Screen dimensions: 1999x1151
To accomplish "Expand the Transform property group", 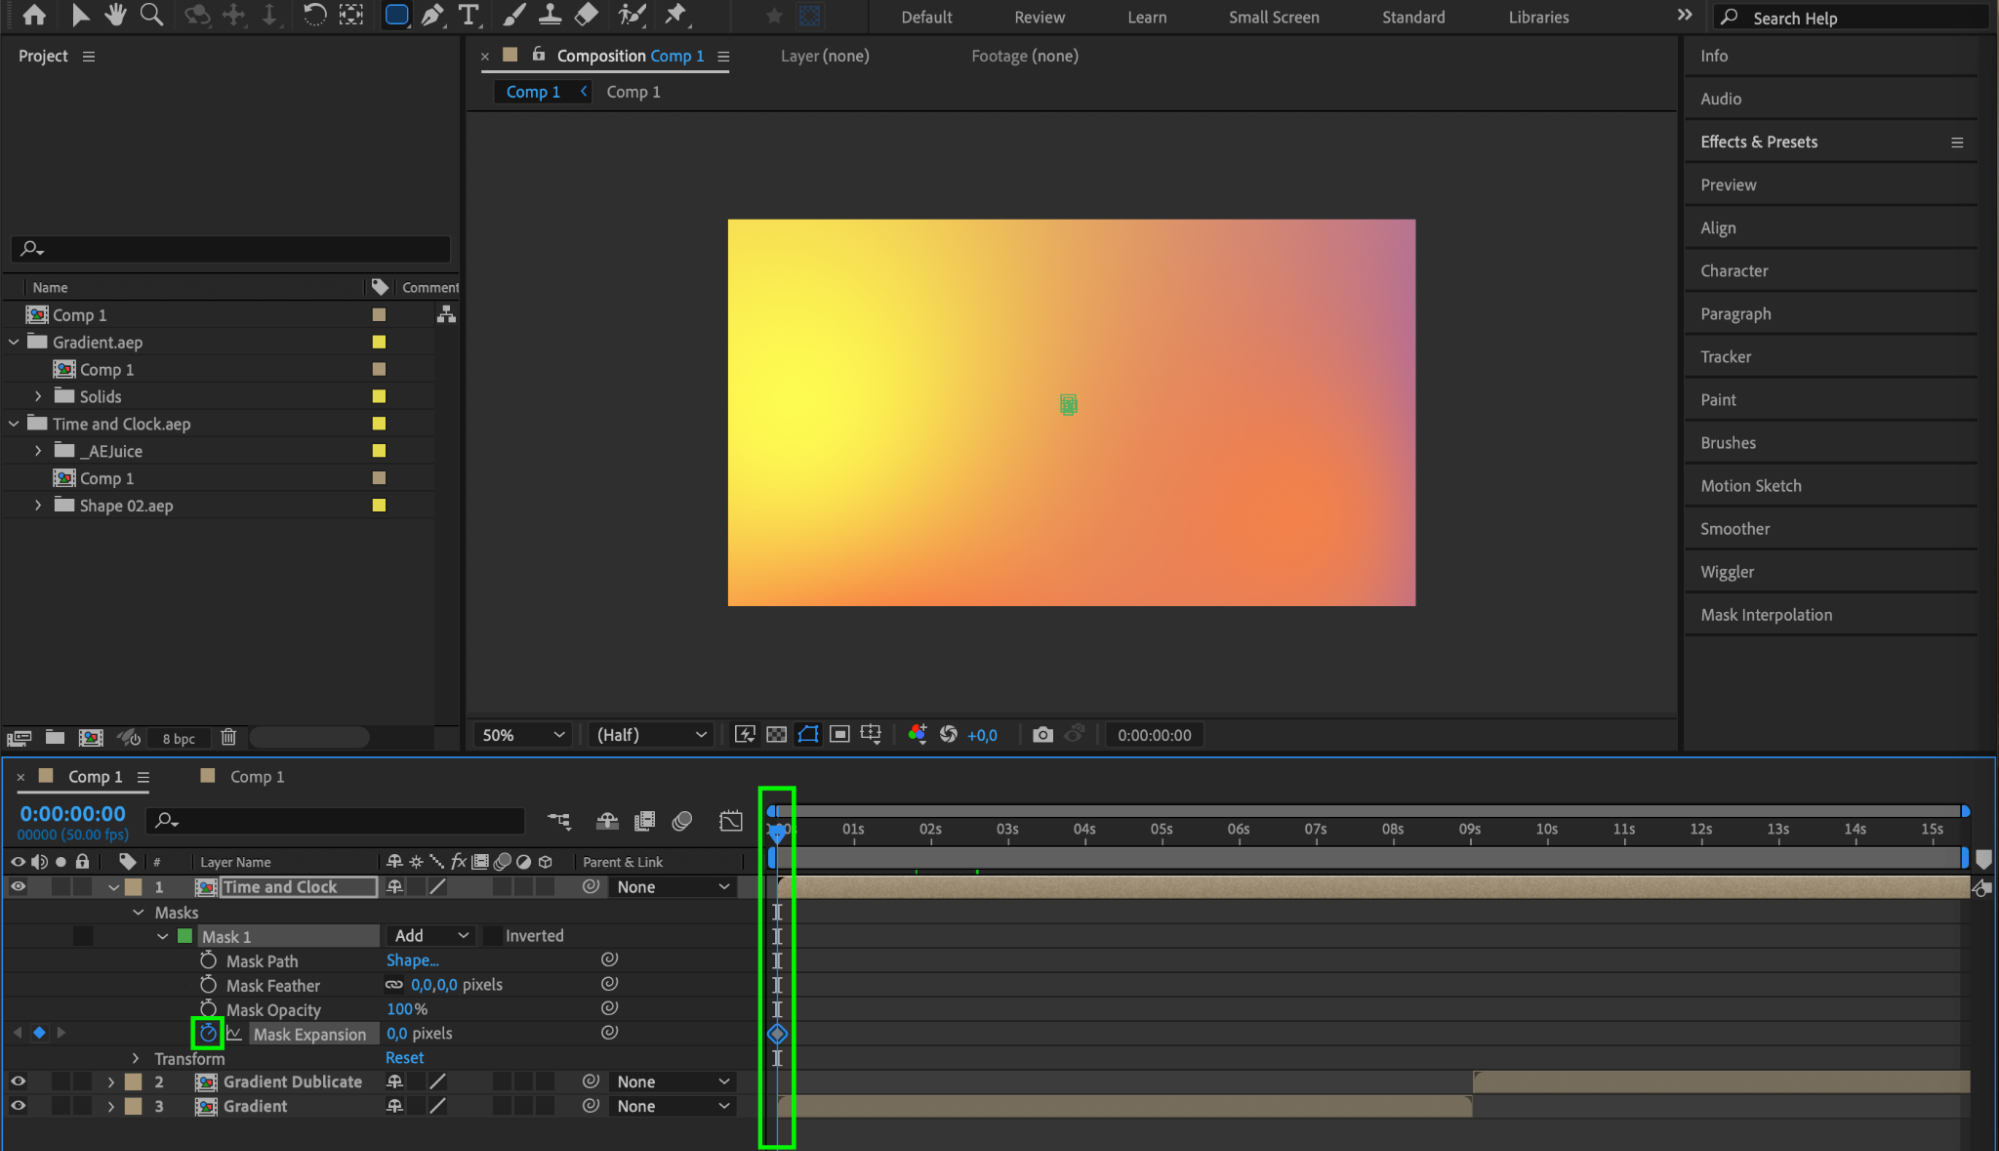I will click(136, 1058).
